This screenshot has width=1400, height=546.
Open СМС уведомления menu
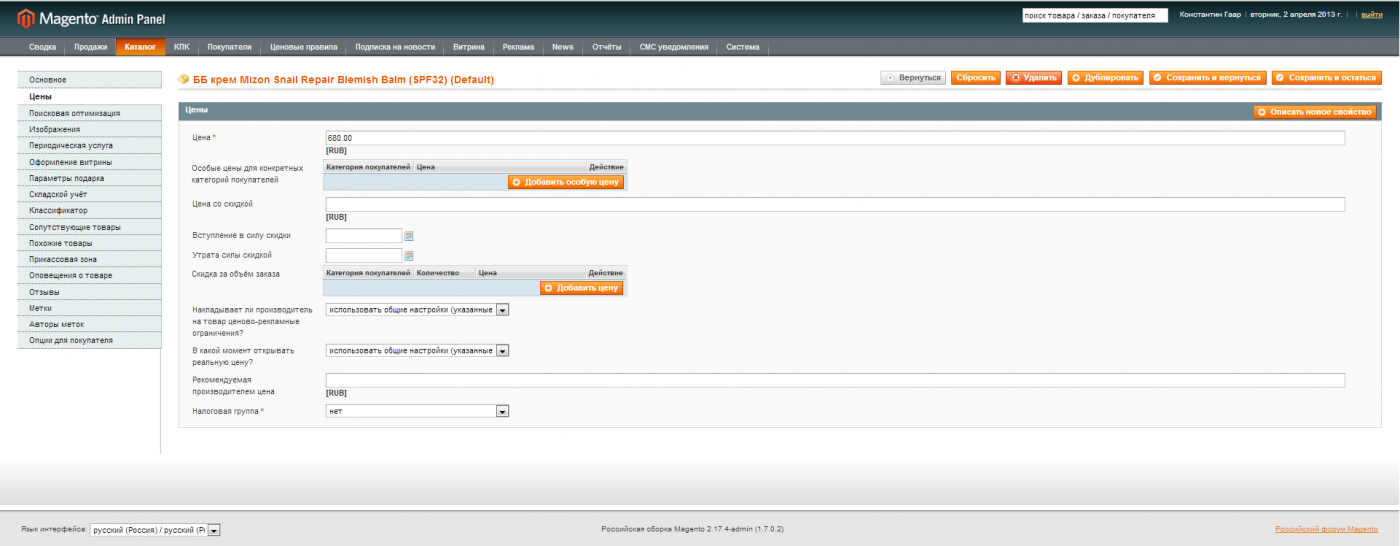click(x=674, y=47)
